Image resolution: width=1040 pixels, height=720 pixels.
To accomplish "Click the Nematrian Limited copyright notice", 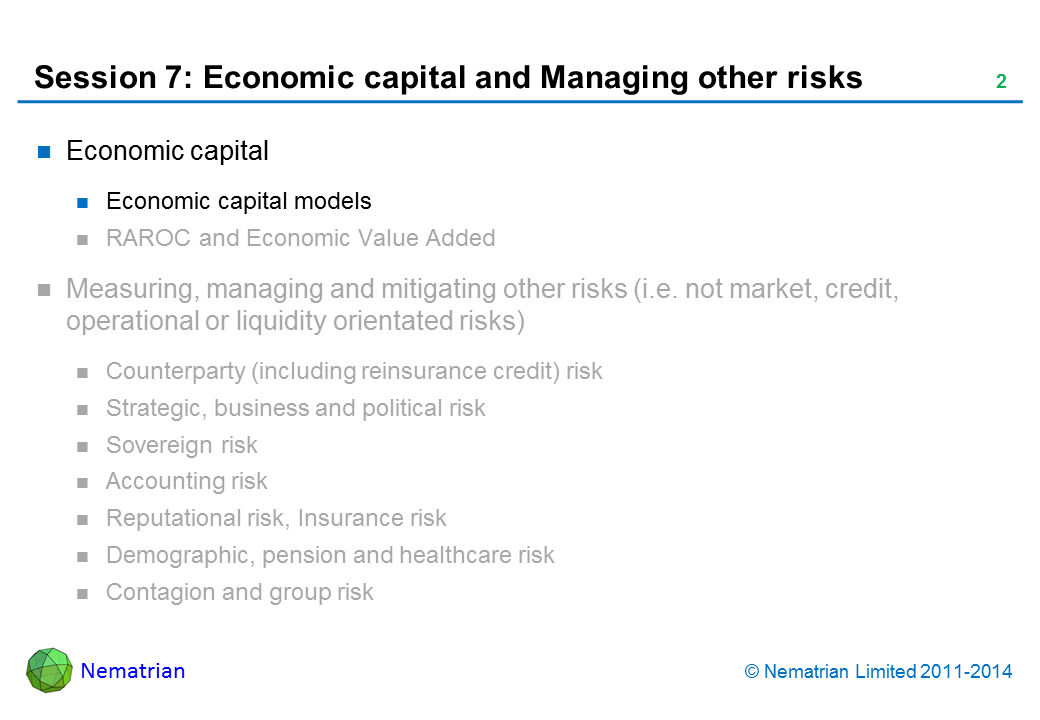I will tap(879, 672).
